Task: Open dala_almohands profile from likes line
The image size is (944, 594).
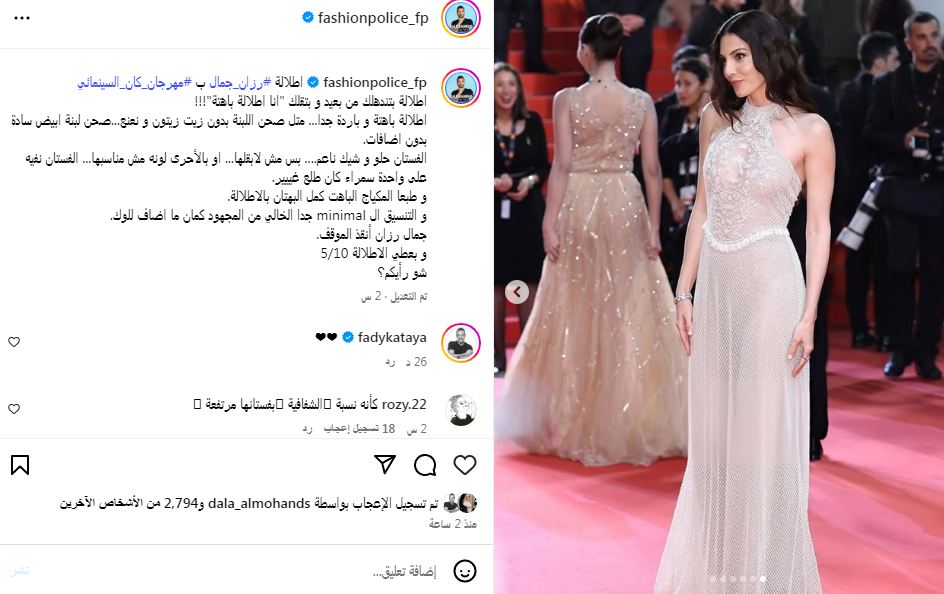Action: click(x=259, y=503)
